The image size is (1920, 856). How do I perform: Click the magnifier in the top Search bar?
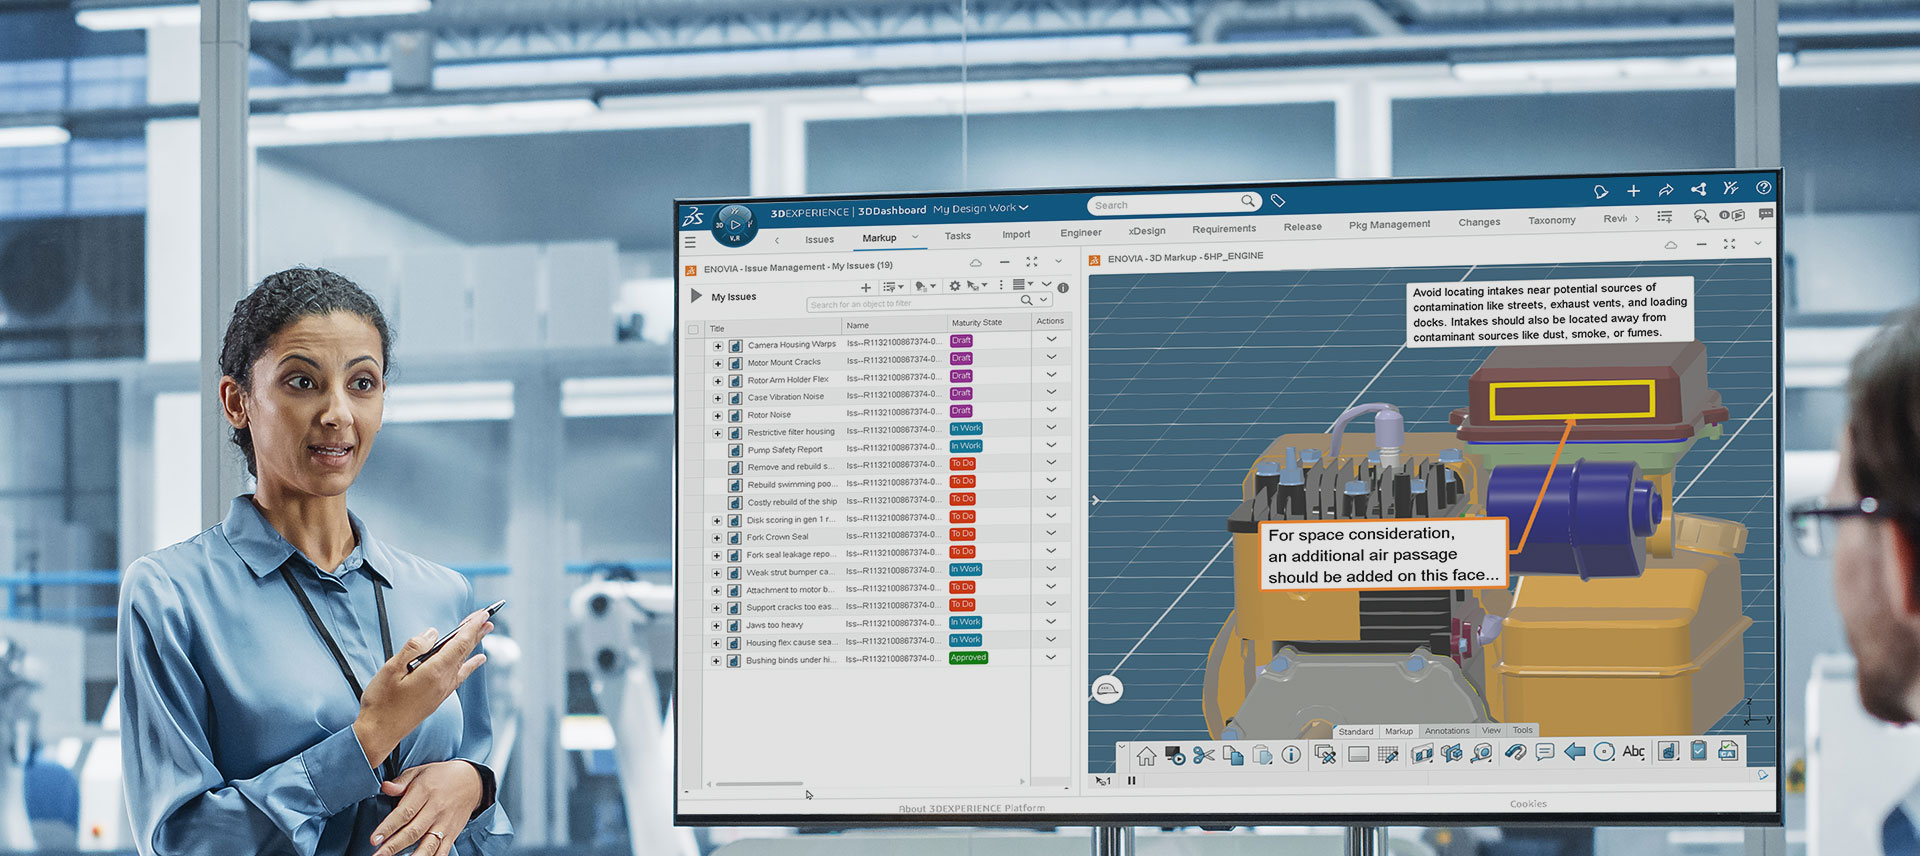coord(1247,201)
